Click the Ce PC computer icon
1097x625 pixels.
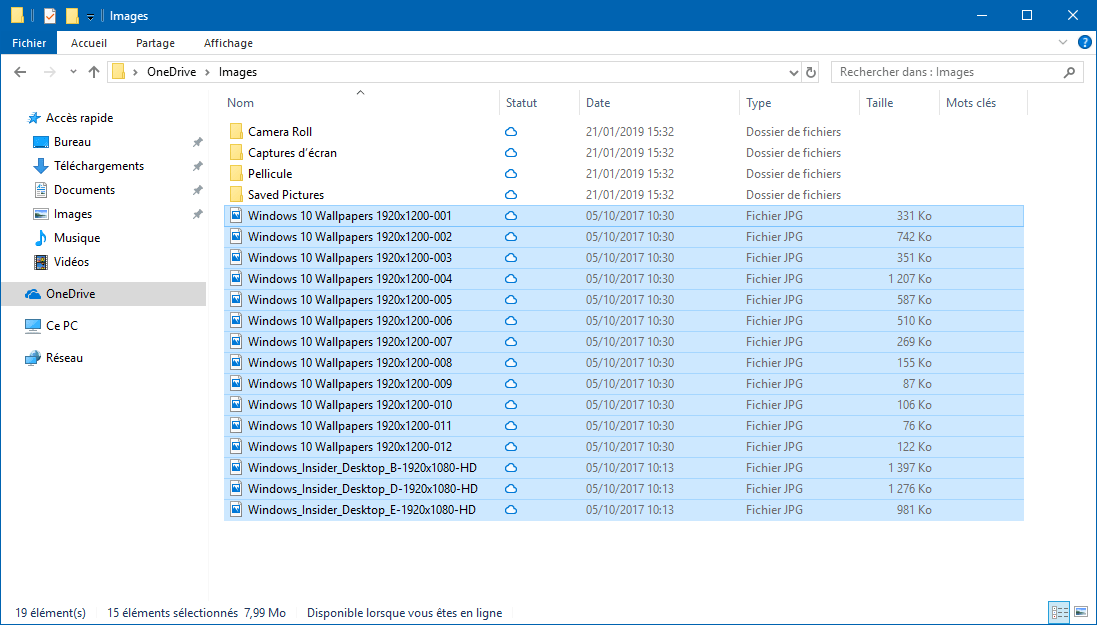(33, 326)
